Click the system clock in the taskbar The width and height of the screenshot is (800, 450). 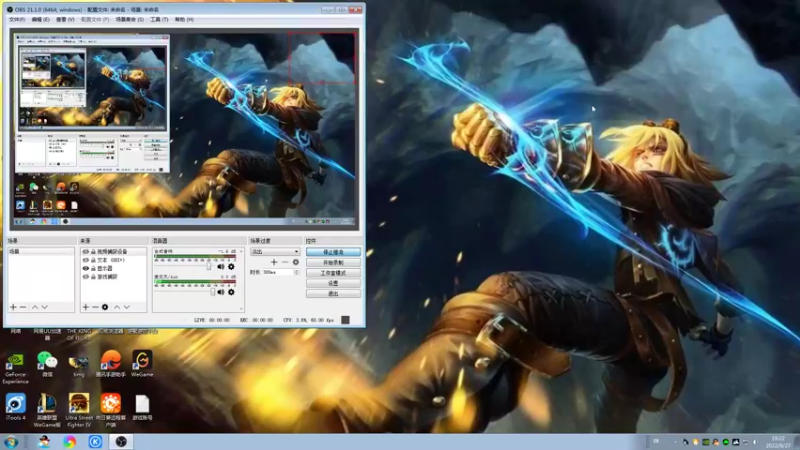point(778,442)
